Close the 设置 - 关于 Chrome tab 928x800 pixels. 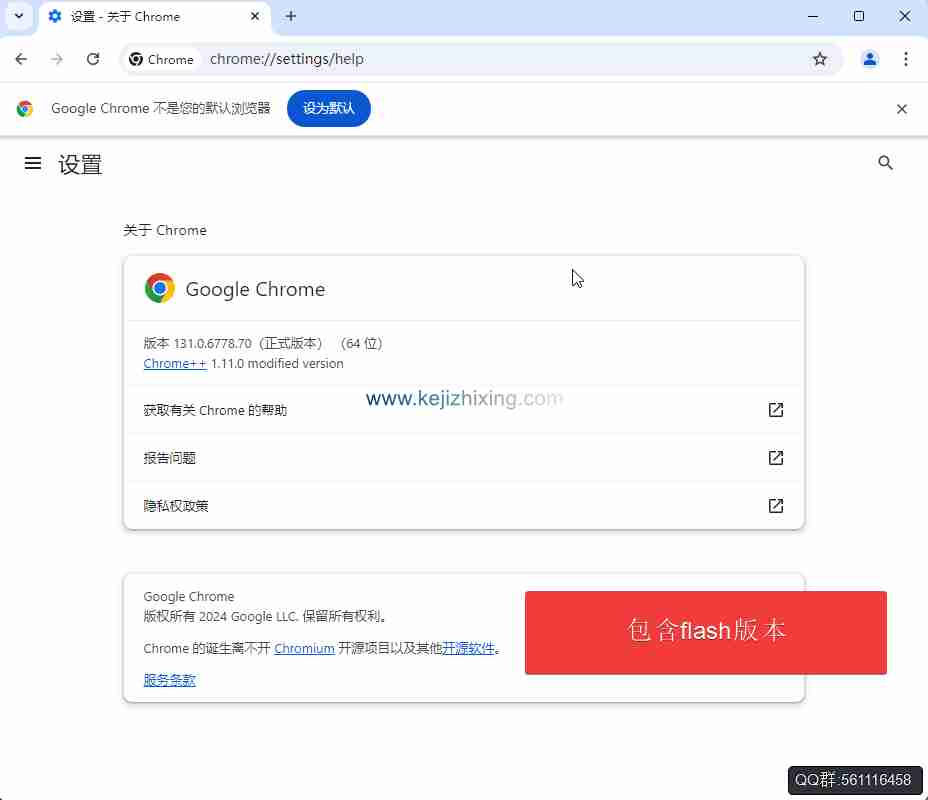254,16
